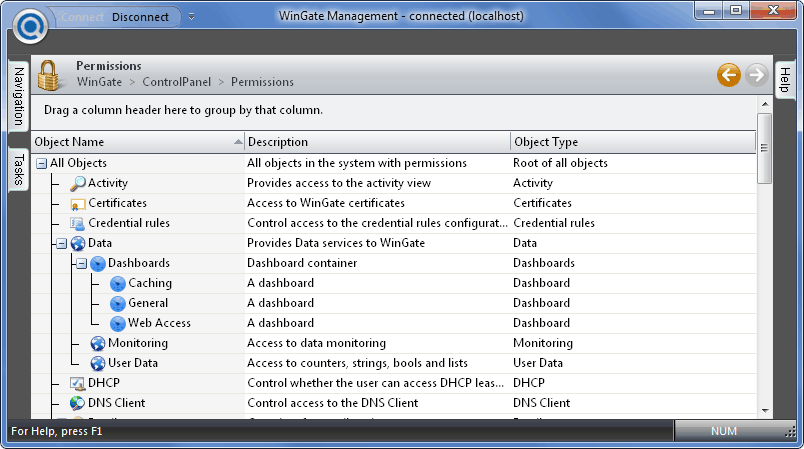Click 'Control access to the DNS Client' cell
The image size is (804, 449).
coord(333,403)
